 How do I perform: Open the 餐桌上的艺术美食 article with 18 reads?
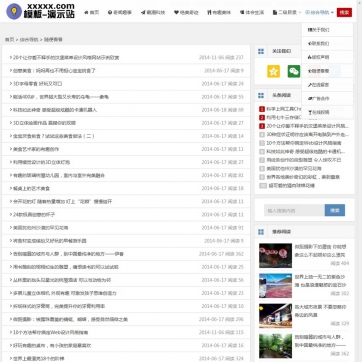point(31,188)
